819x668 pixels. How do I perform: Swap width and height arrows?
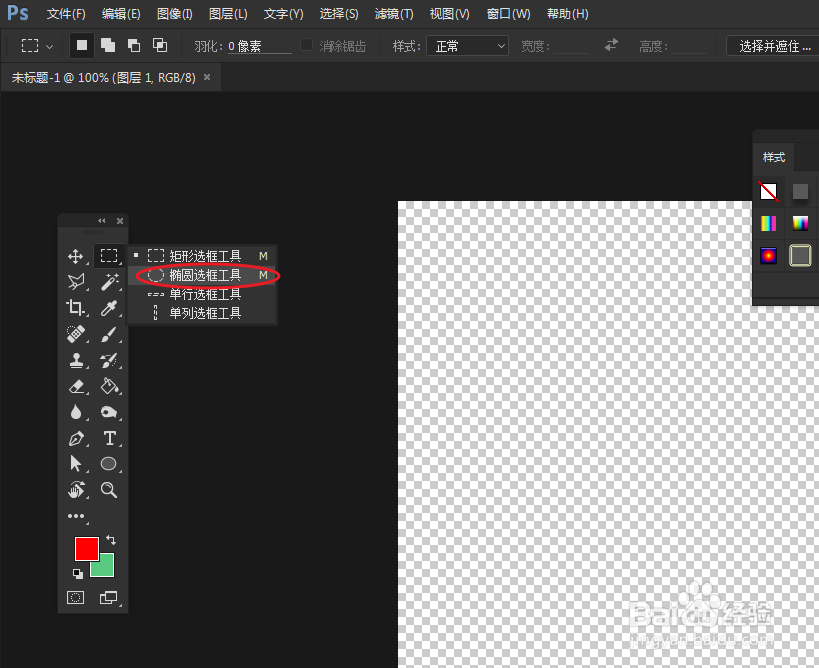click(x=611, y=45)
